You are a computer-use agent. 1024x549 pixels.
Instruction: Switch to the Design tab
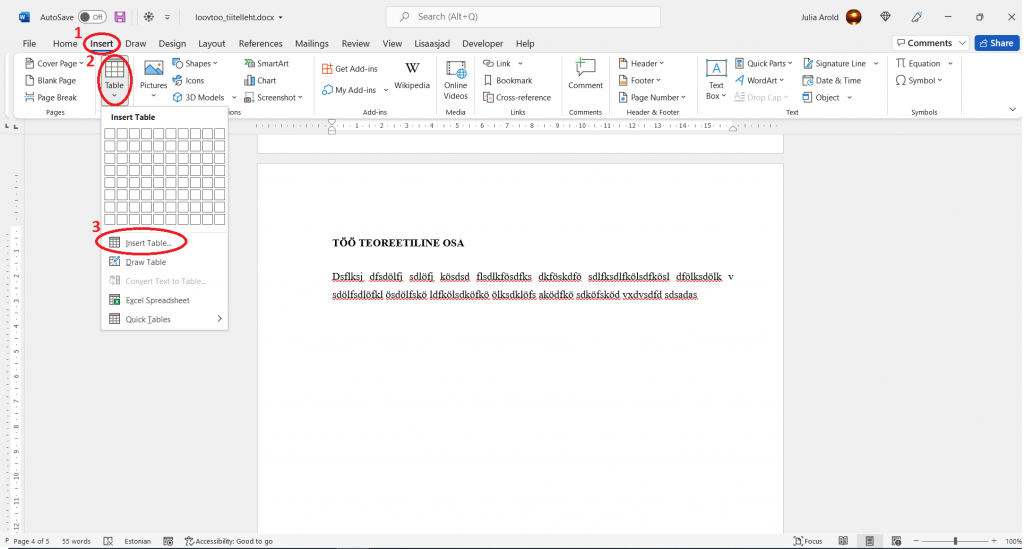(172, 44)
